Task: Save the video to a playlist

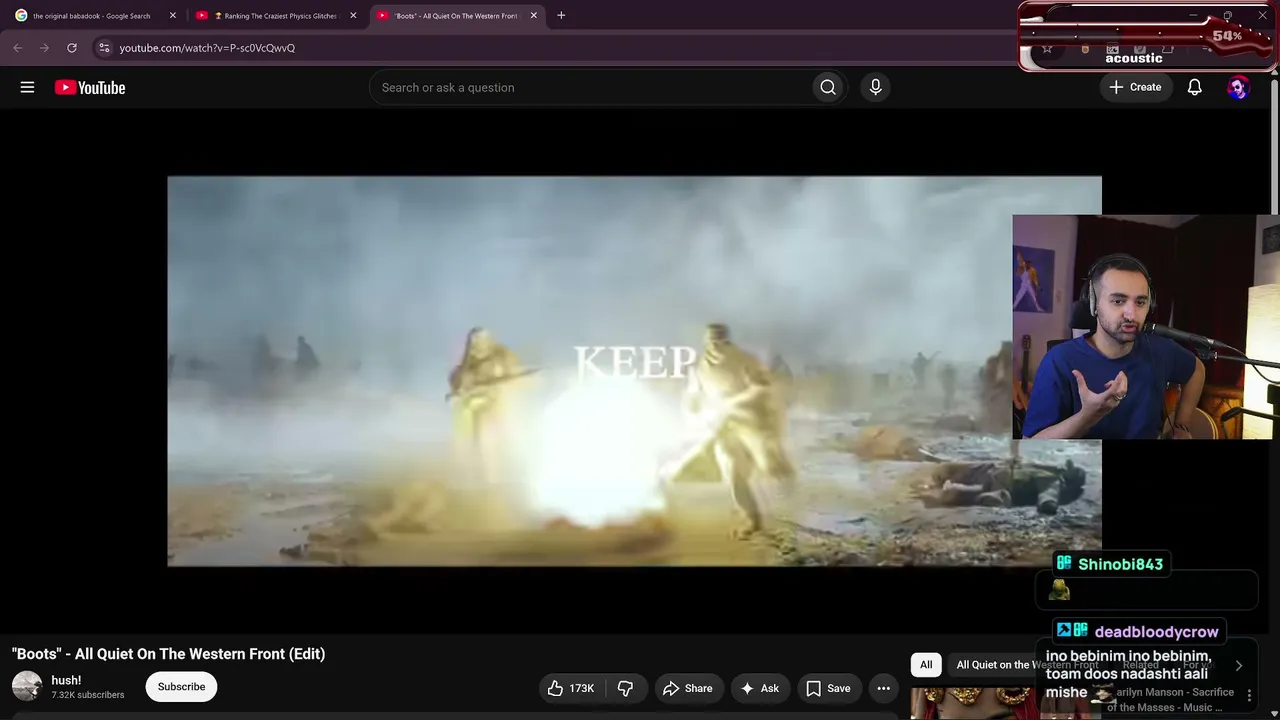Action: click(828, 688)
